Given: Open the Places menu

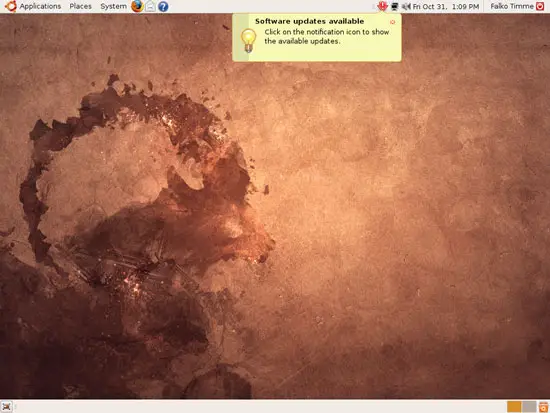Looking at the screenshot, I should tap(80, 6).
